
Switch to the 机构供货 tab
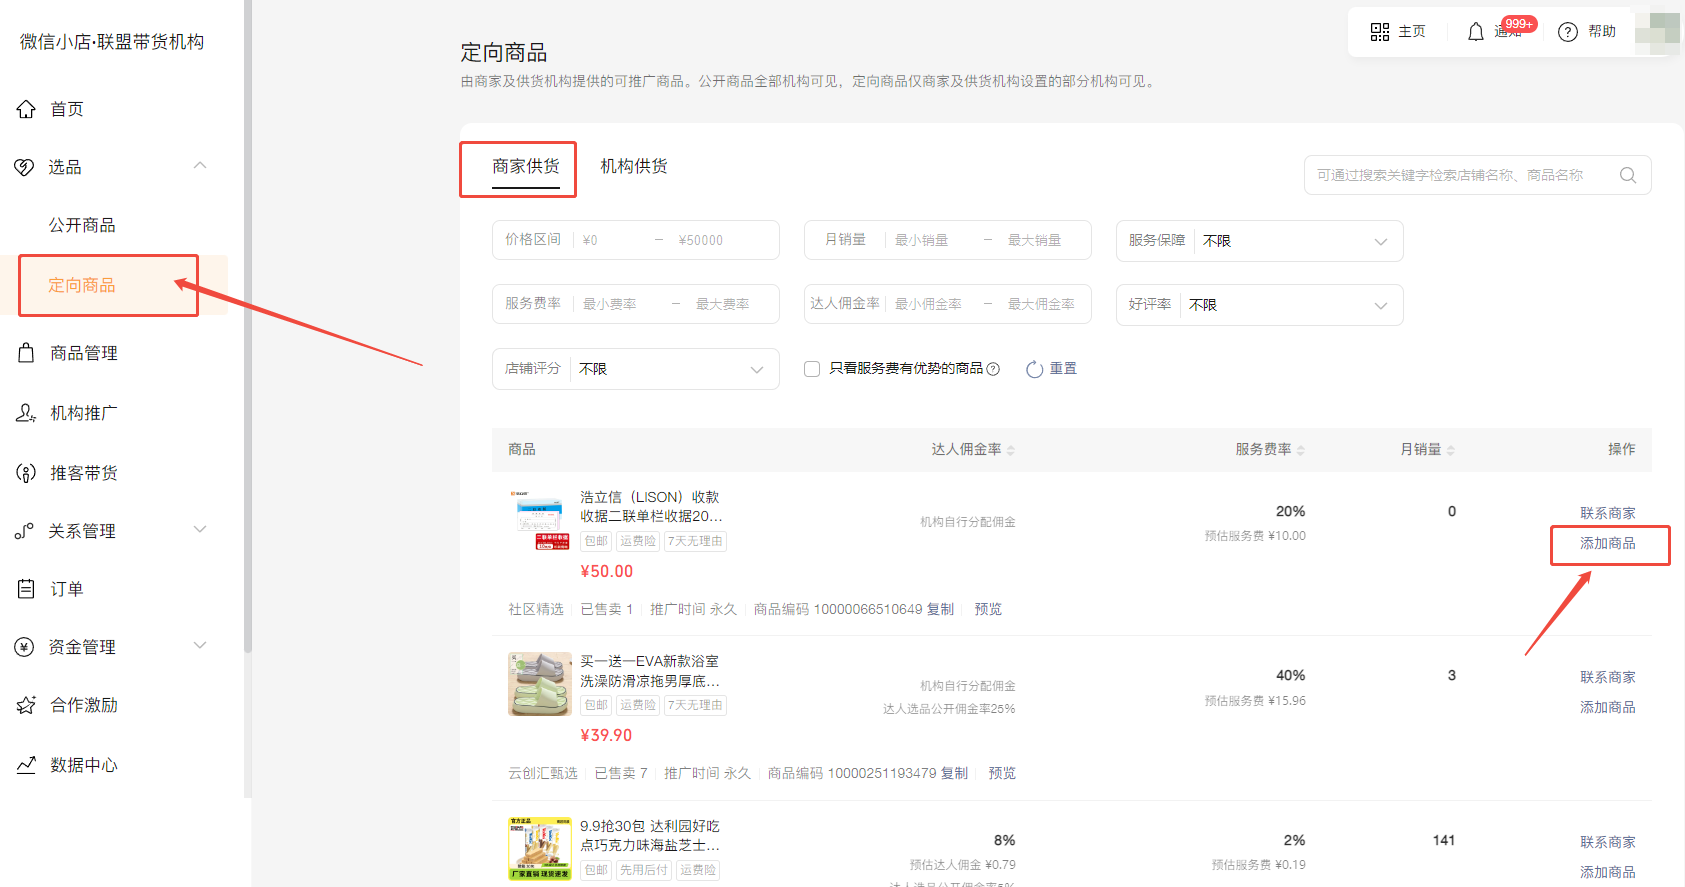633,166
